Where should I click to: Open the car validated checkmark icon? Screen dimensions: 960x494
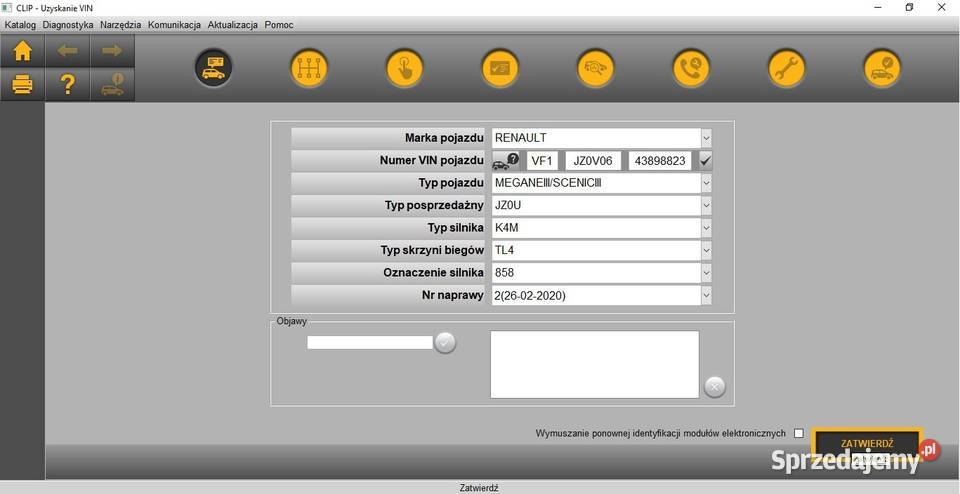(x=882, y=68)
